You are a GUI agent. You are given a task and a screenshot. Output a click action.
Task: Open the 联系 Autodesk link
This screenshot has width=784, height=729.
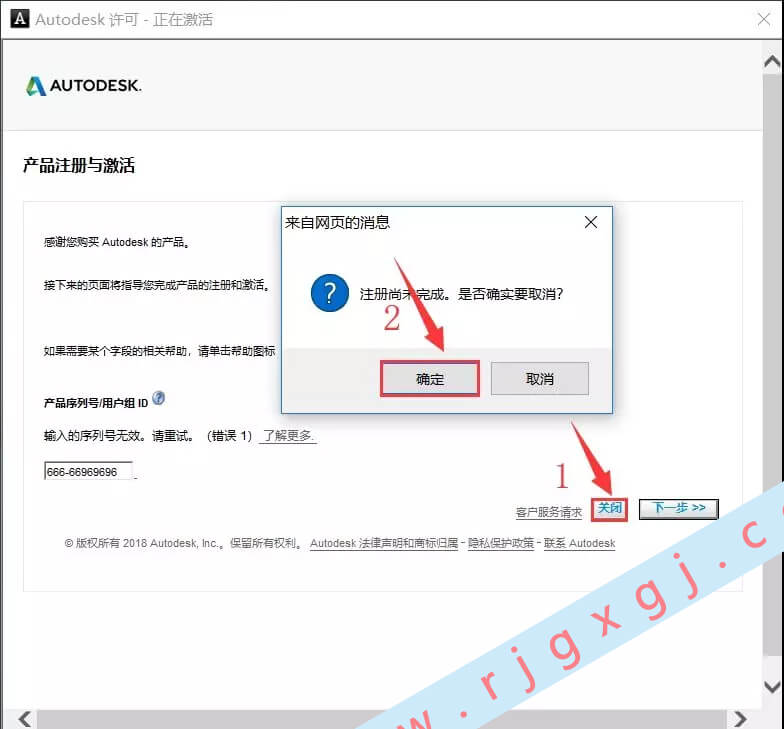coord(580,543)
